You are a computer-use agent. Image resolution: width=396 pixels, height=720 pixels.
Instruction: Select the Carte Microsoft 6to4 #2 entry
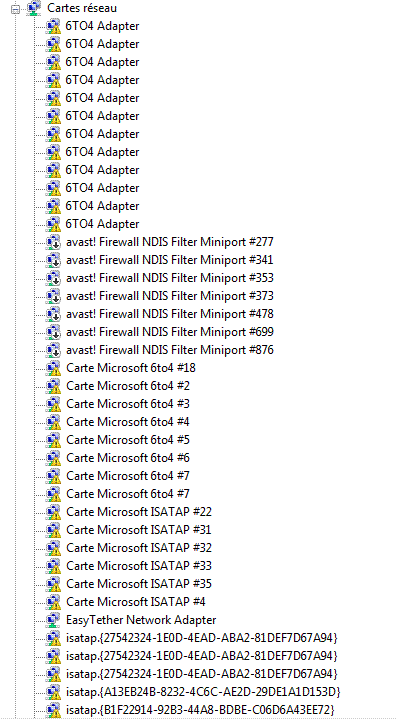click(128, 386)
